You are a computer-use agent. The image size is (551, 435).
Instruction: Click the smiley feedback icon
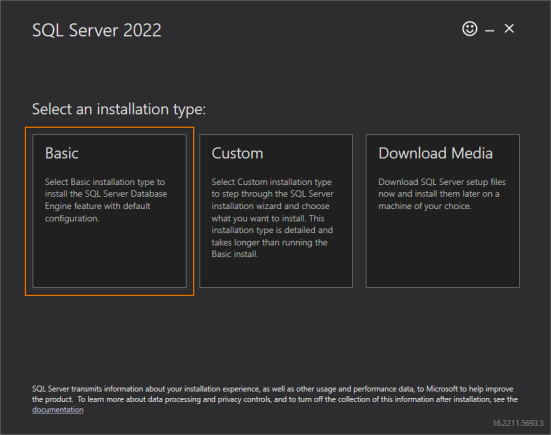[x=469, y=29]
